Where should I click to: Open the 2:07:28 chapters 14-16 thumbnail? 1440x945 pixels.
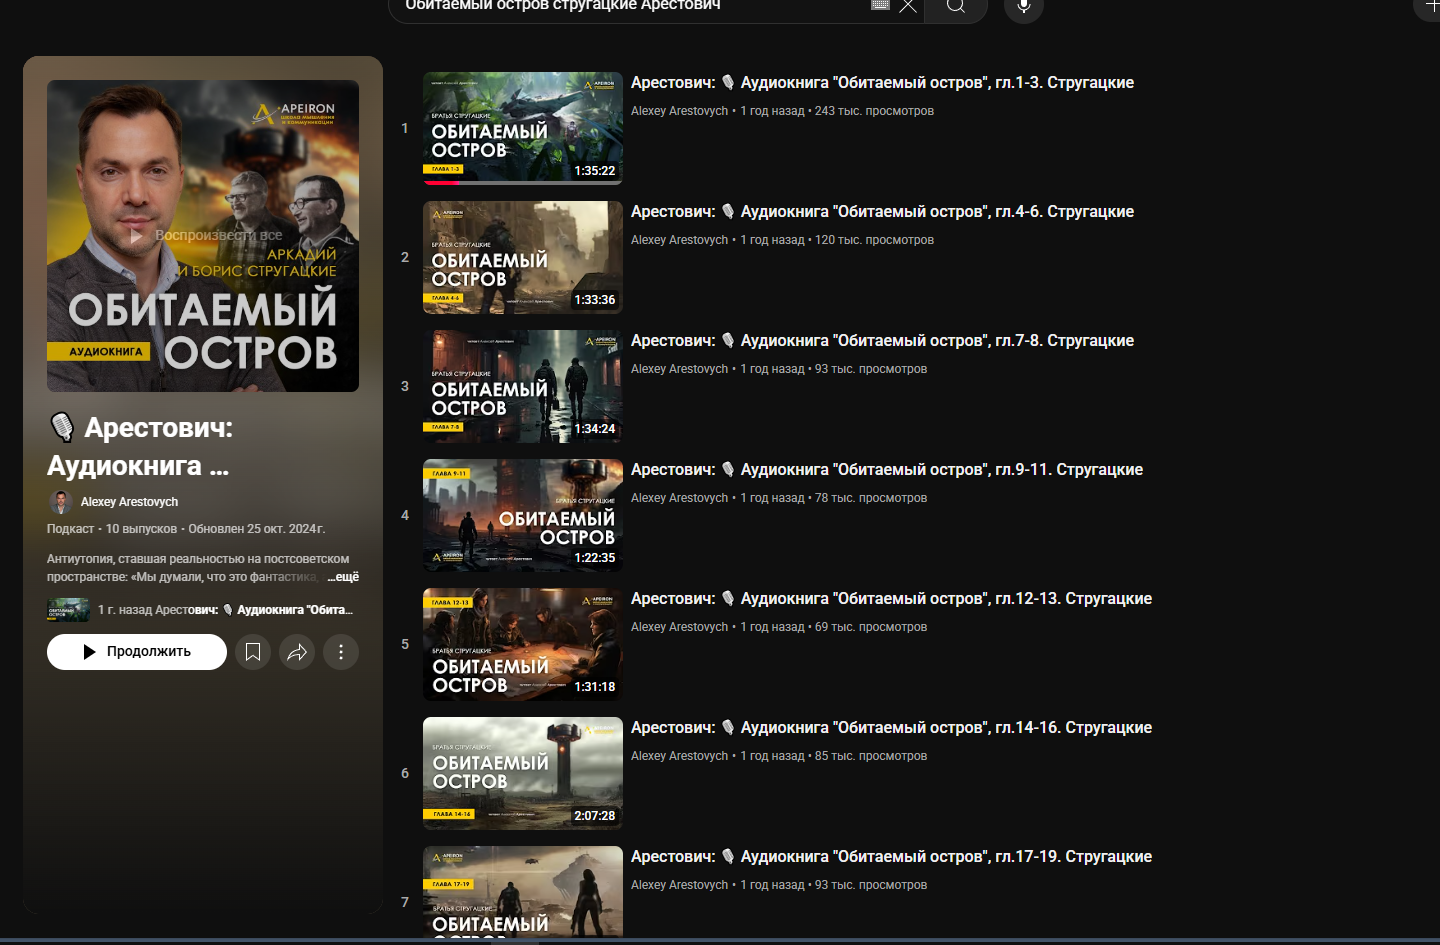click(522, 773)
